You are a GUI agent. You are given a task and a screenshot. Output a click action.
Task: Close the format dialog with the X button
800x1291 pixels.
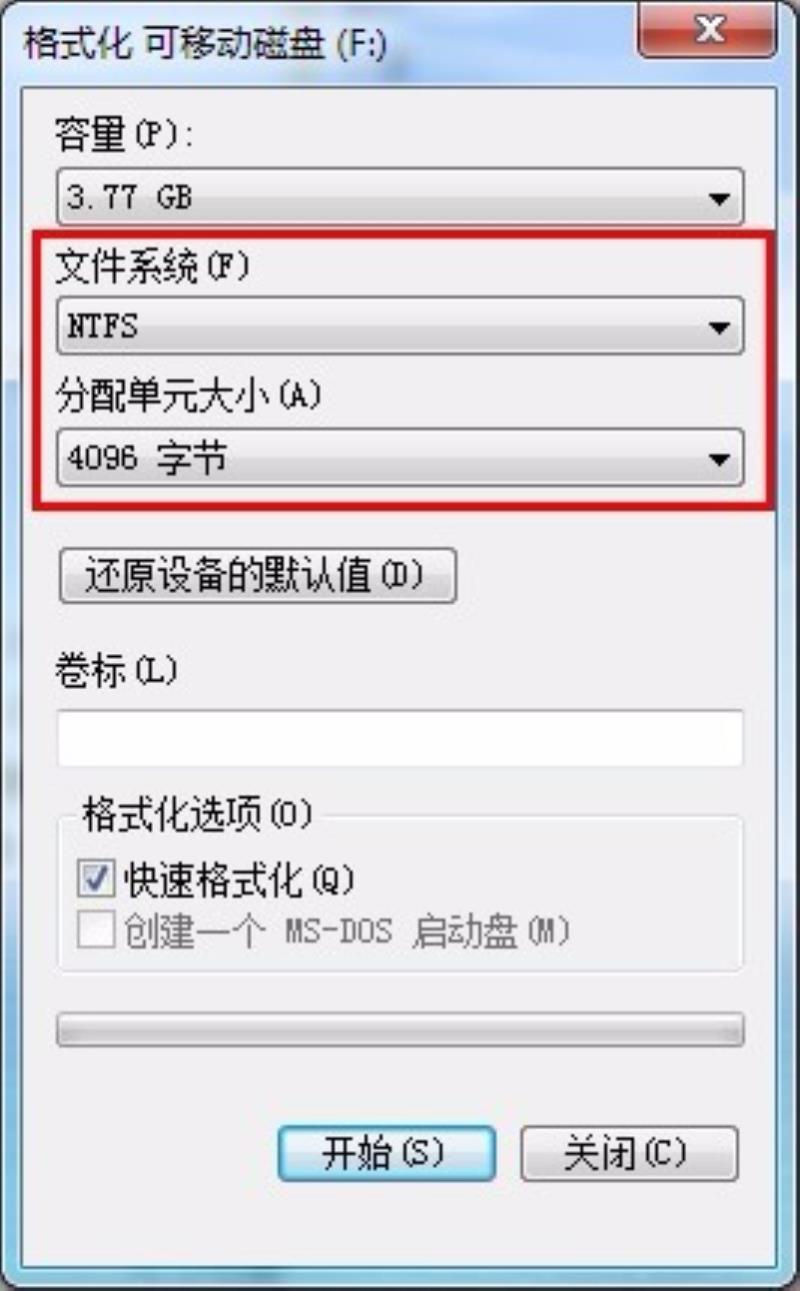pyautogui.click(x=708, y=29)
